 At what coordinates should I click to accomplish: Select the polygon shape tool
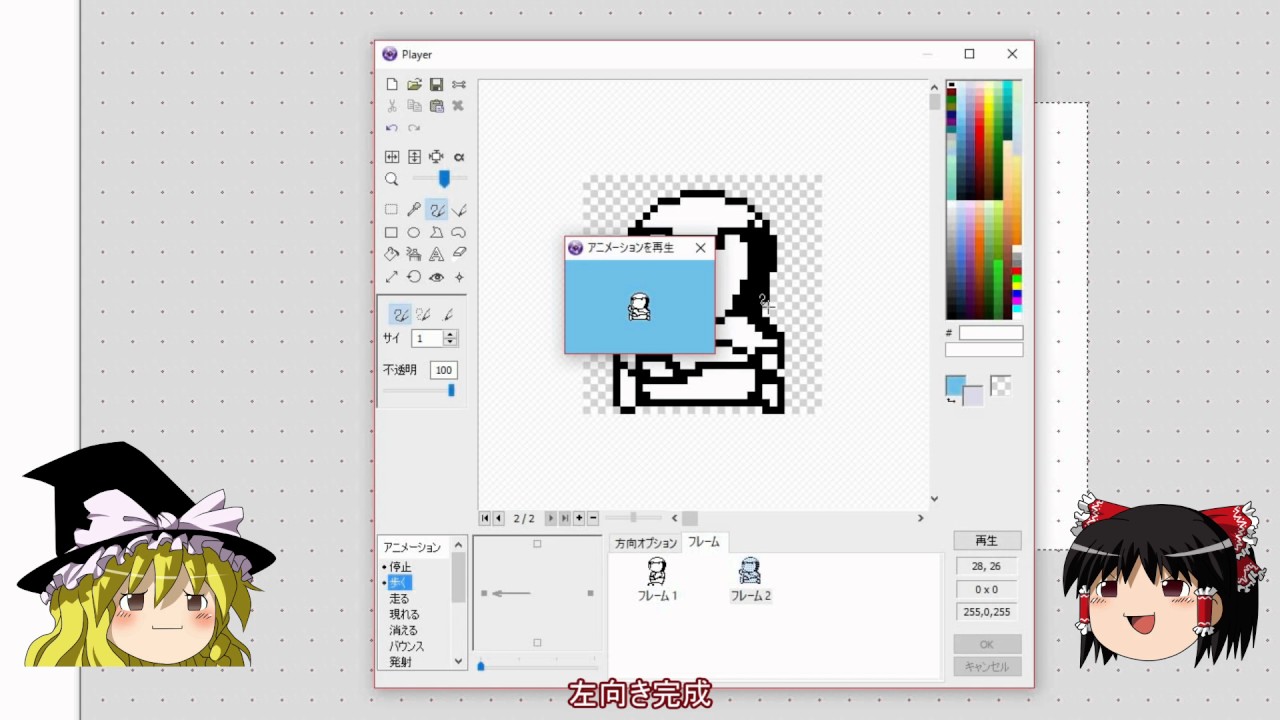pos(436,232)
